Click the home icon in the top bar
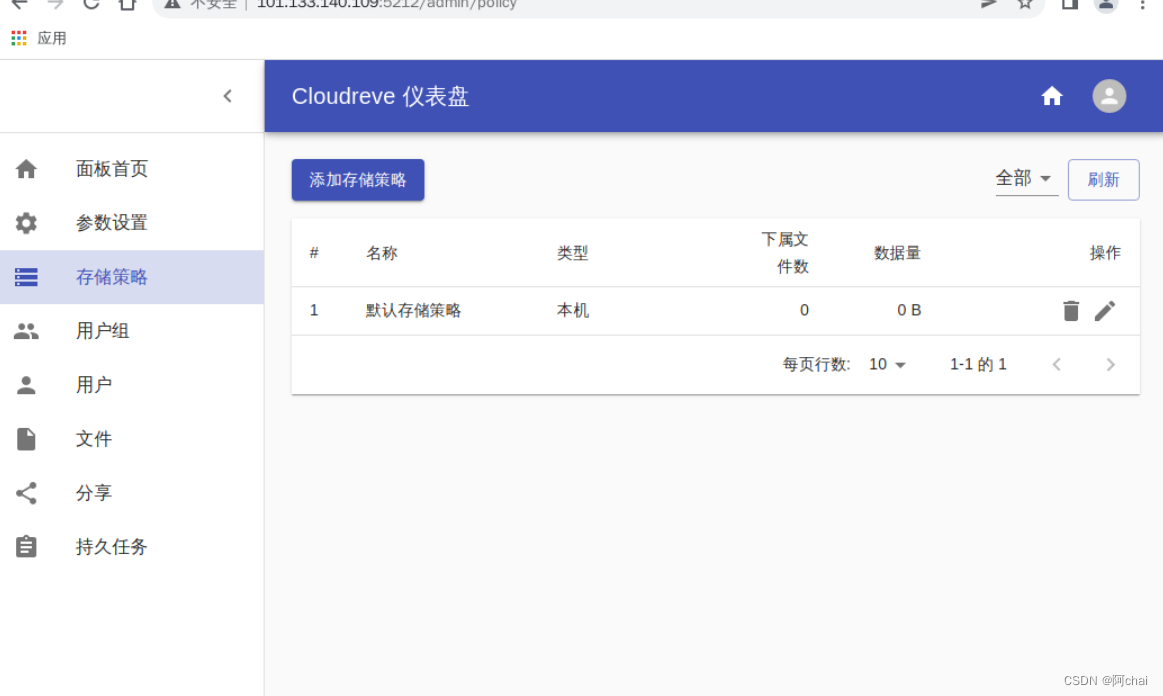1163x696 pixels. [1052, 96]
